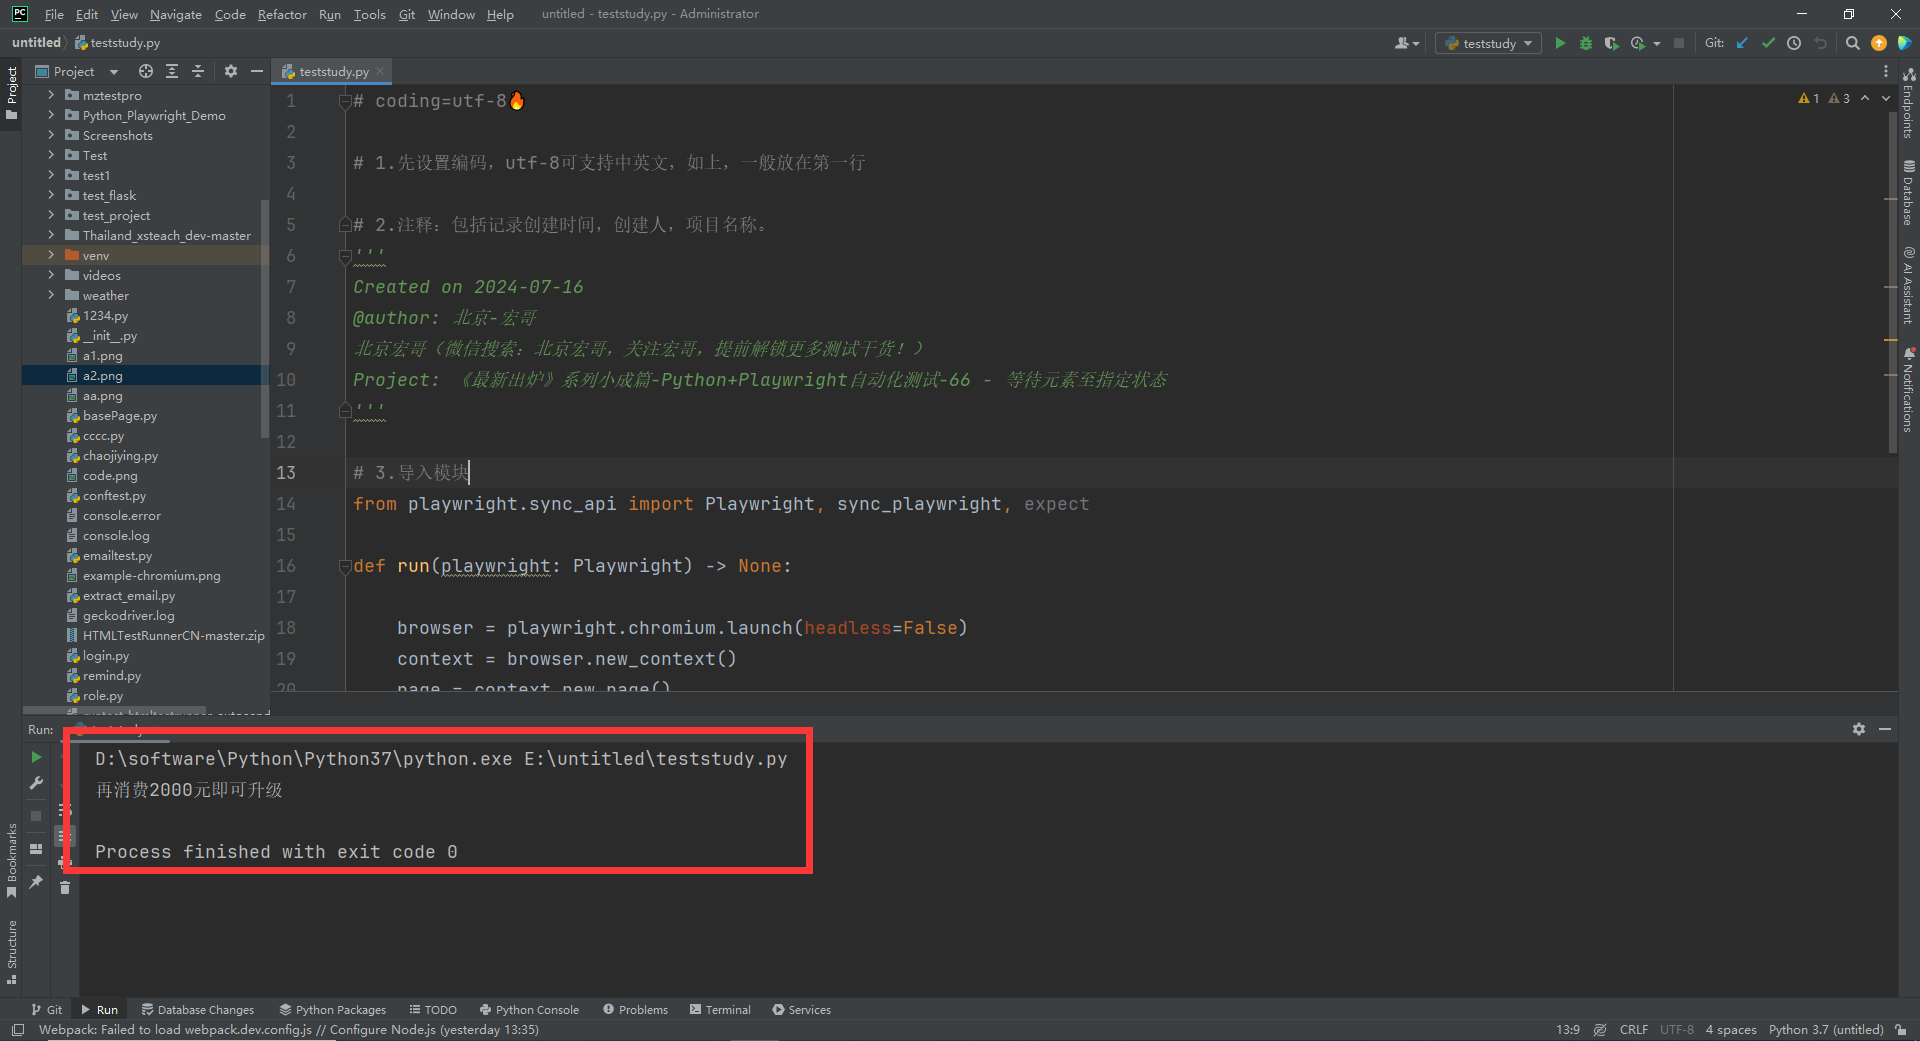Run the teststudy configuration
The width and height of the screenshot is (1920, 1041).
pyautogui.click(x=1560, y=43)
